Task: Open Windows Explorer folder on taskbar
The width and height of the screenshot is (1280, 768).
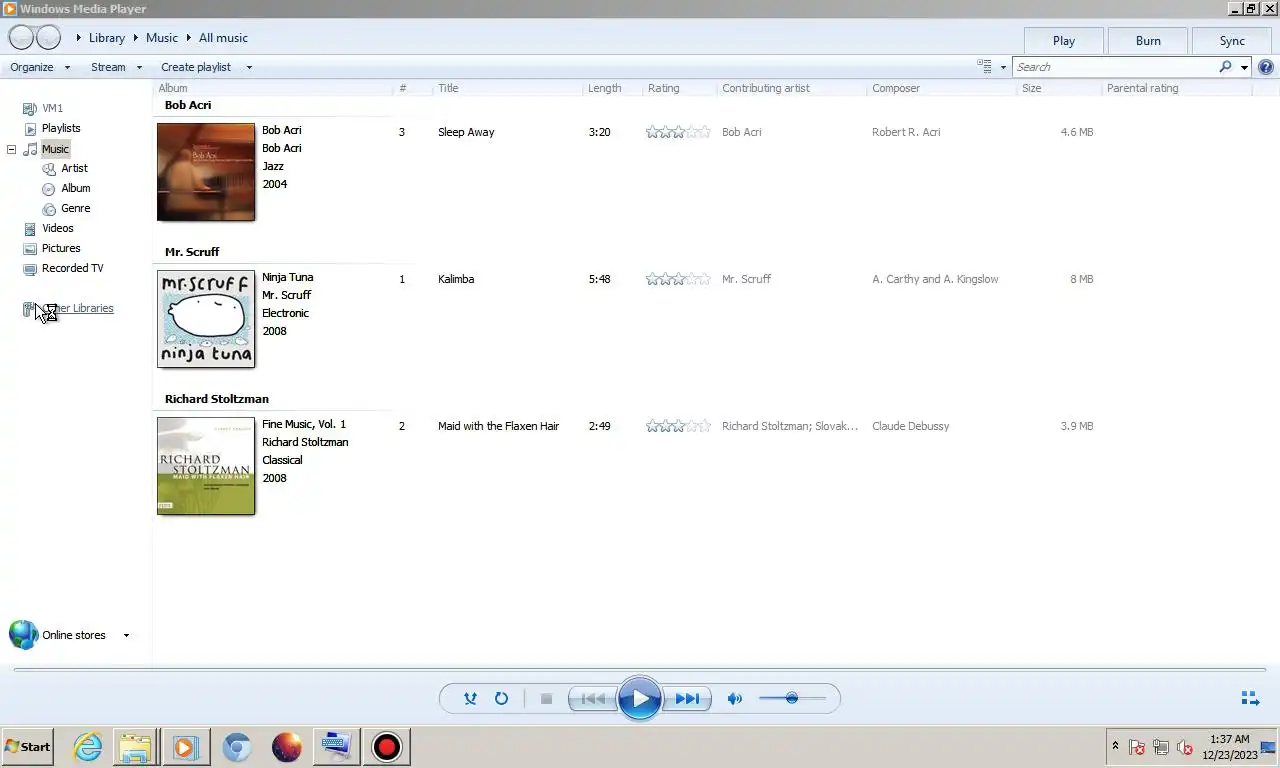Action: 135,747
